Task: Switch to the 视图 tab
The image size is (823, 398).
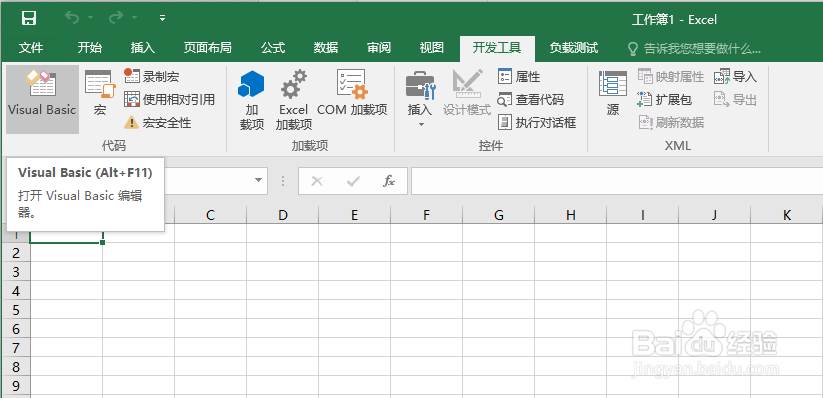Action: [432, 48]
